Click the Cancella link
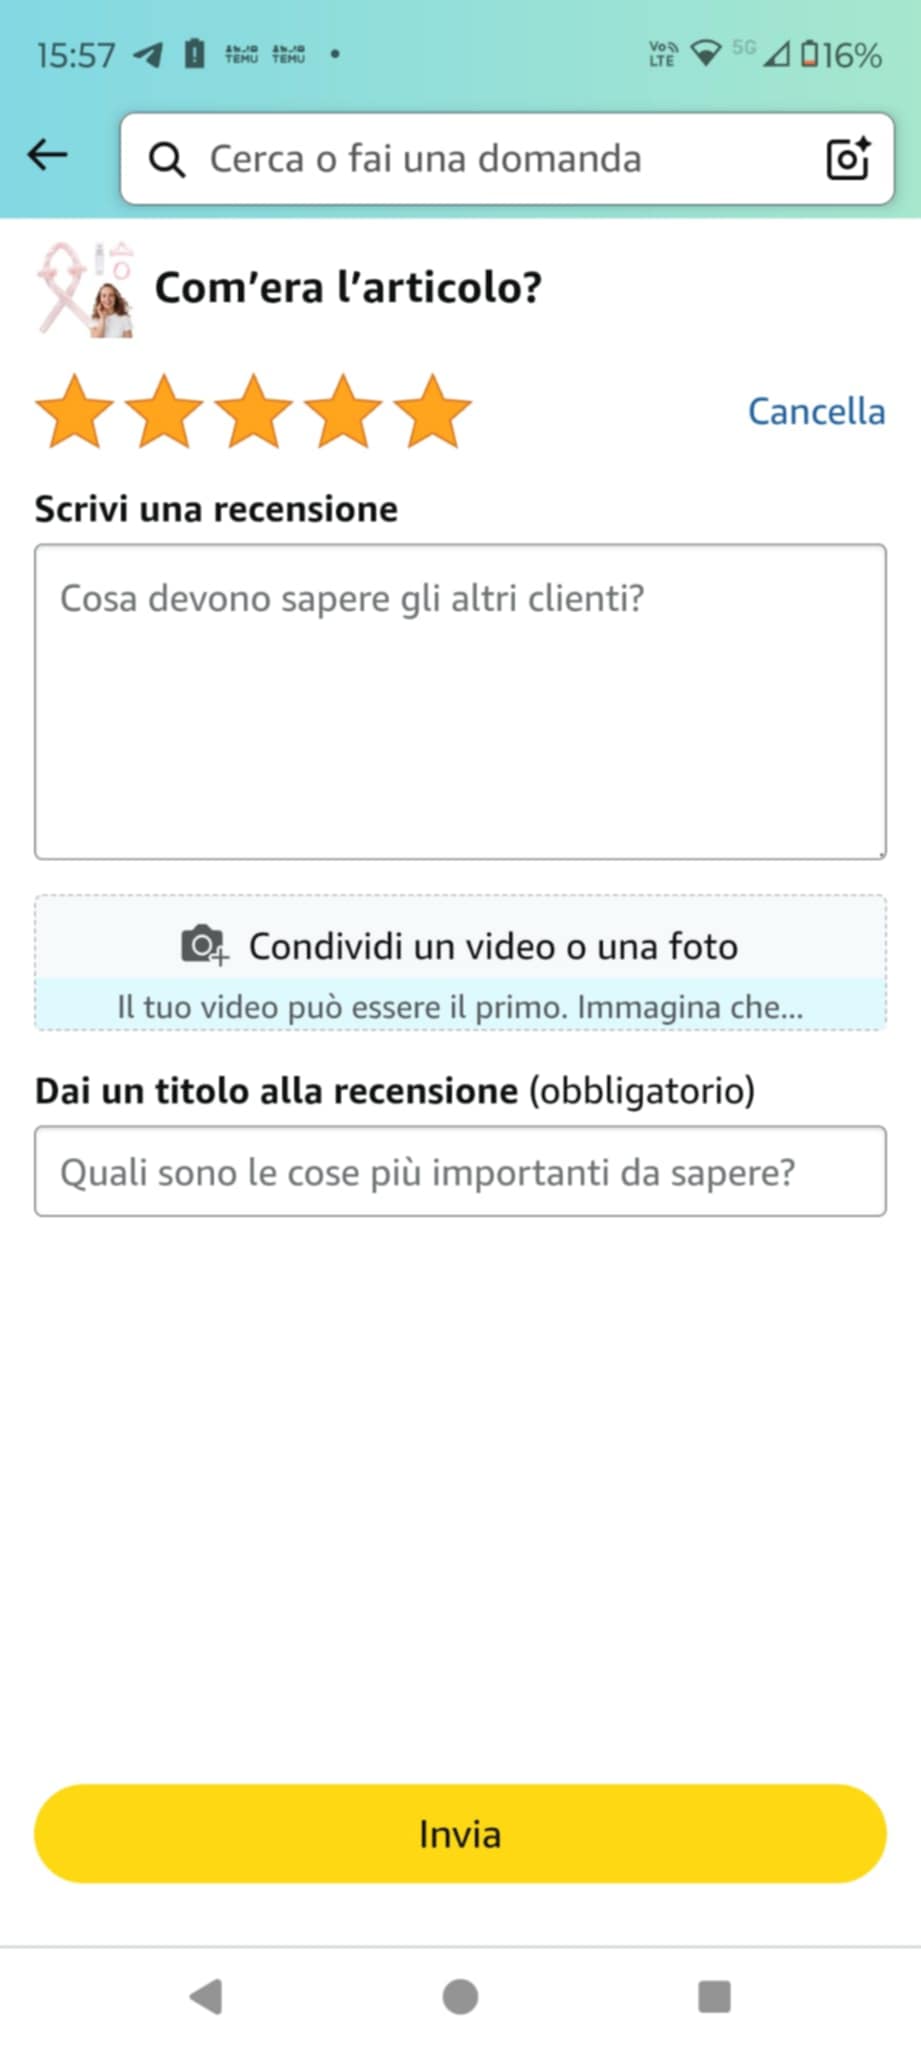Screen dimensions: 921x2048 point(816,411)
